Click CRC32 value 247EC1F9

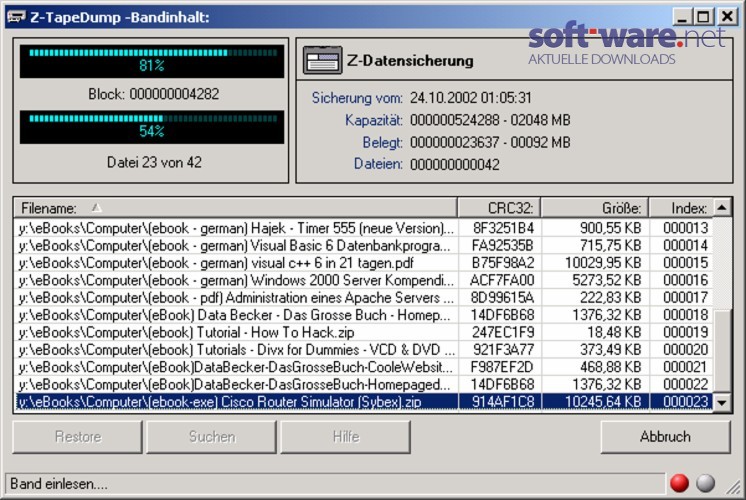pos(503,332)
